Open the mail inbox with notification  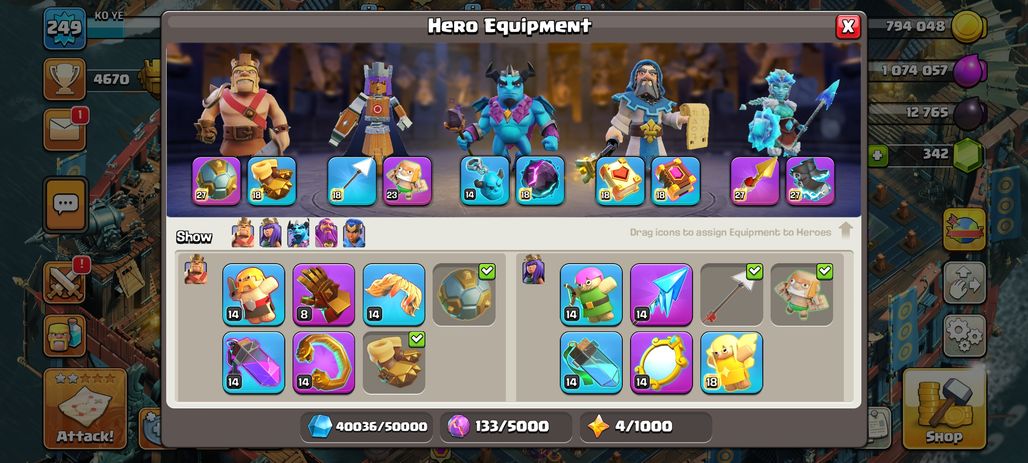point(65,129)
